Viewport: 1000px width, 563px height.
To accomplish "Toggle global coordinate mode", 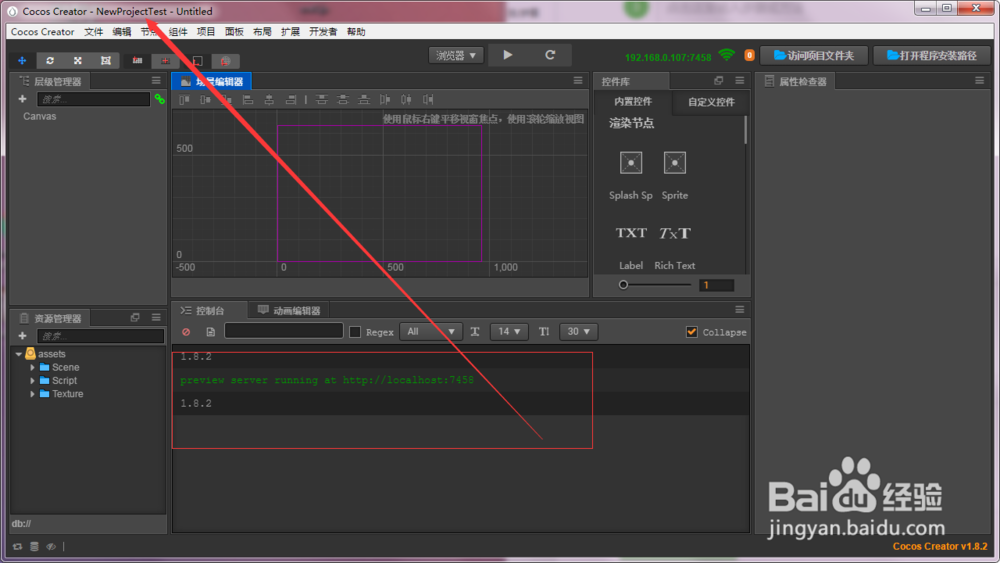I will click(x=225, y=61).
